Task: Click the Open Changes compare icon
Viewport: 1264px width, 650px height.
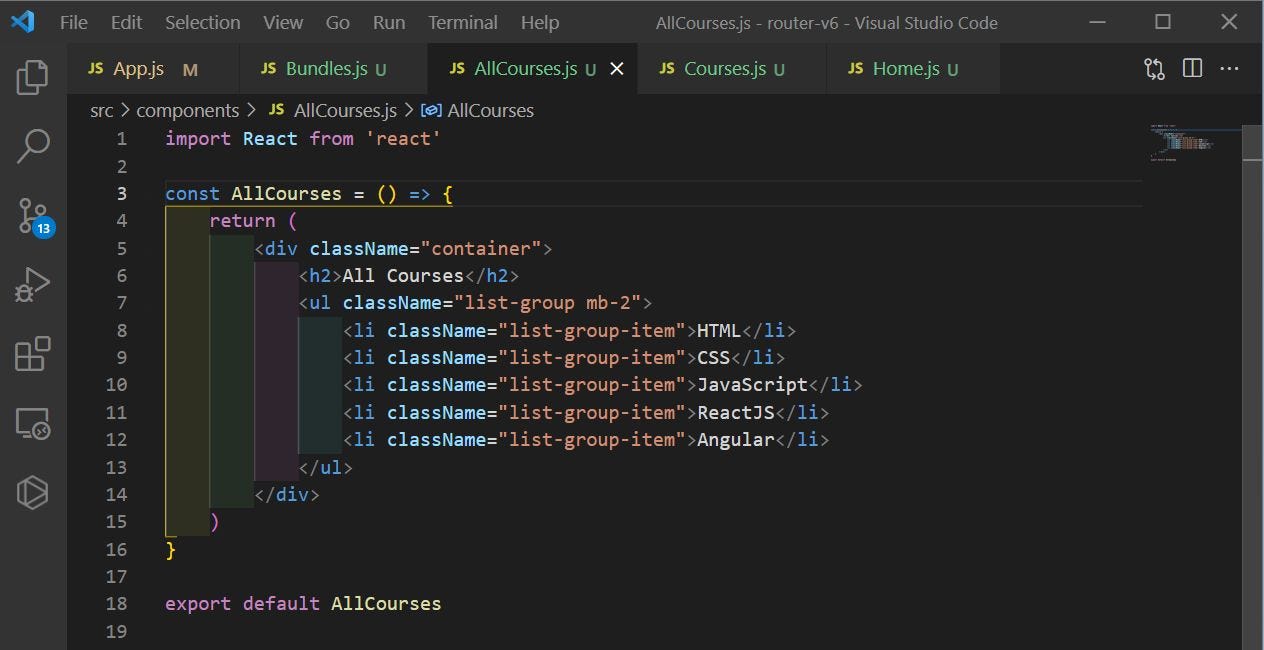Action: tap(1154, 68)
